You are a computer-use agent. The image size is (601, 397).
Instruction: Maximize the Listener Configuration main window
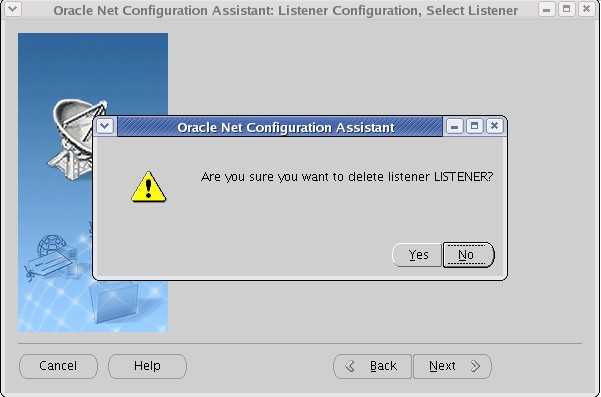[x=567, y=9]
